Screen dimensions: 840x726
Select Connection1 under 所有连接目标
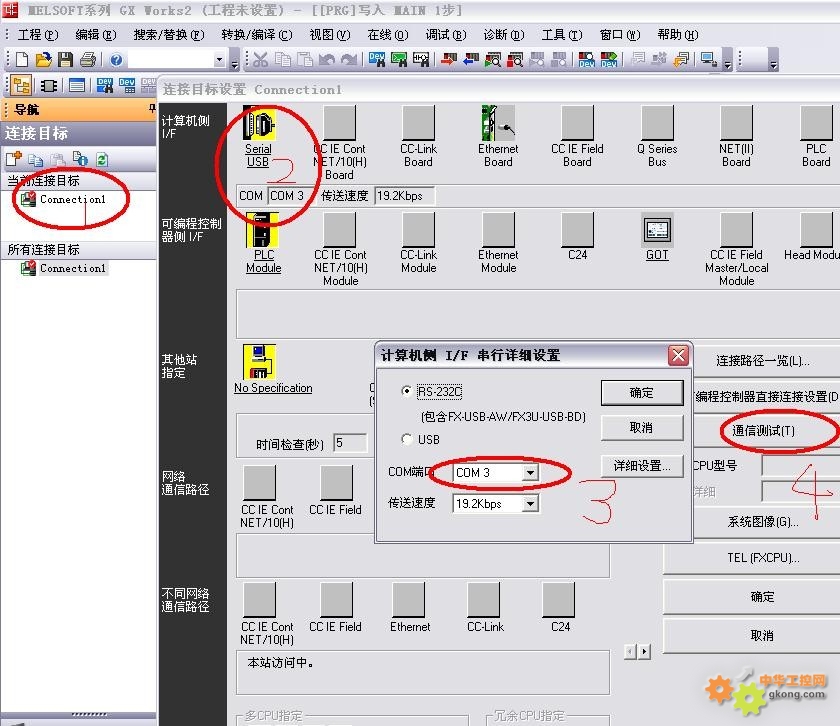[73, 268]
